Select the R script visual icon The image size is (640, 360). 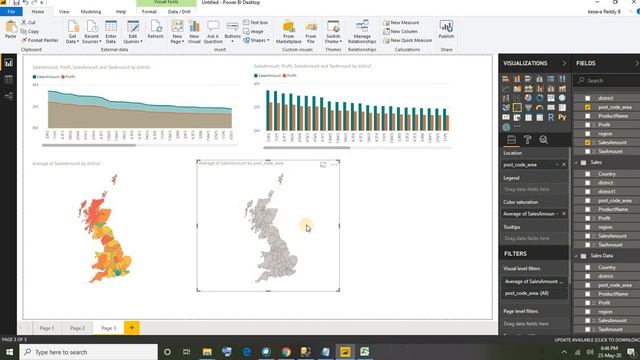551,118
